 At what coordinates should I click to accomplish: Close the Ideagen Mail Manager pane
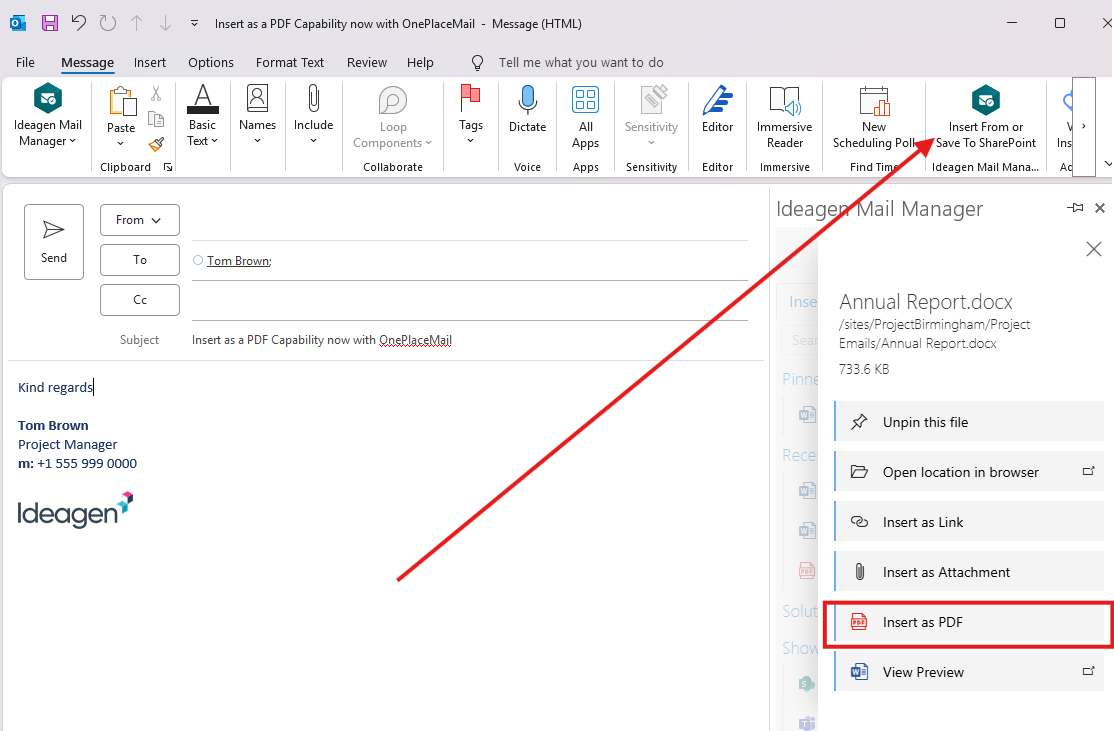point(1100,208)
